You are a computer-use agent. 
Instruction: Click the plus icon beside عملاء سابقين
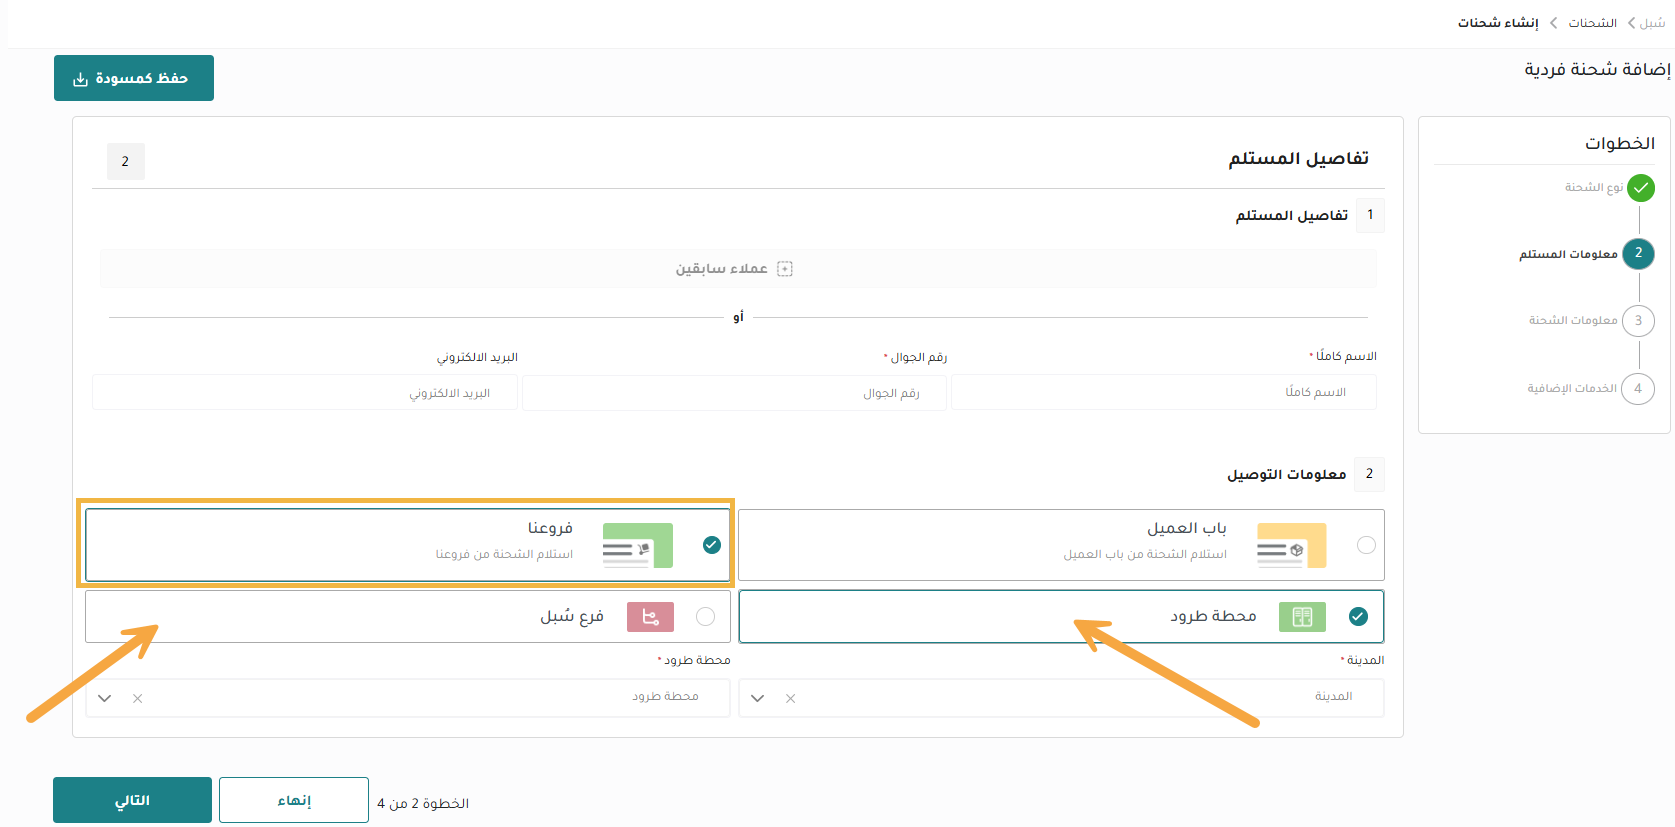pos(785,269)
